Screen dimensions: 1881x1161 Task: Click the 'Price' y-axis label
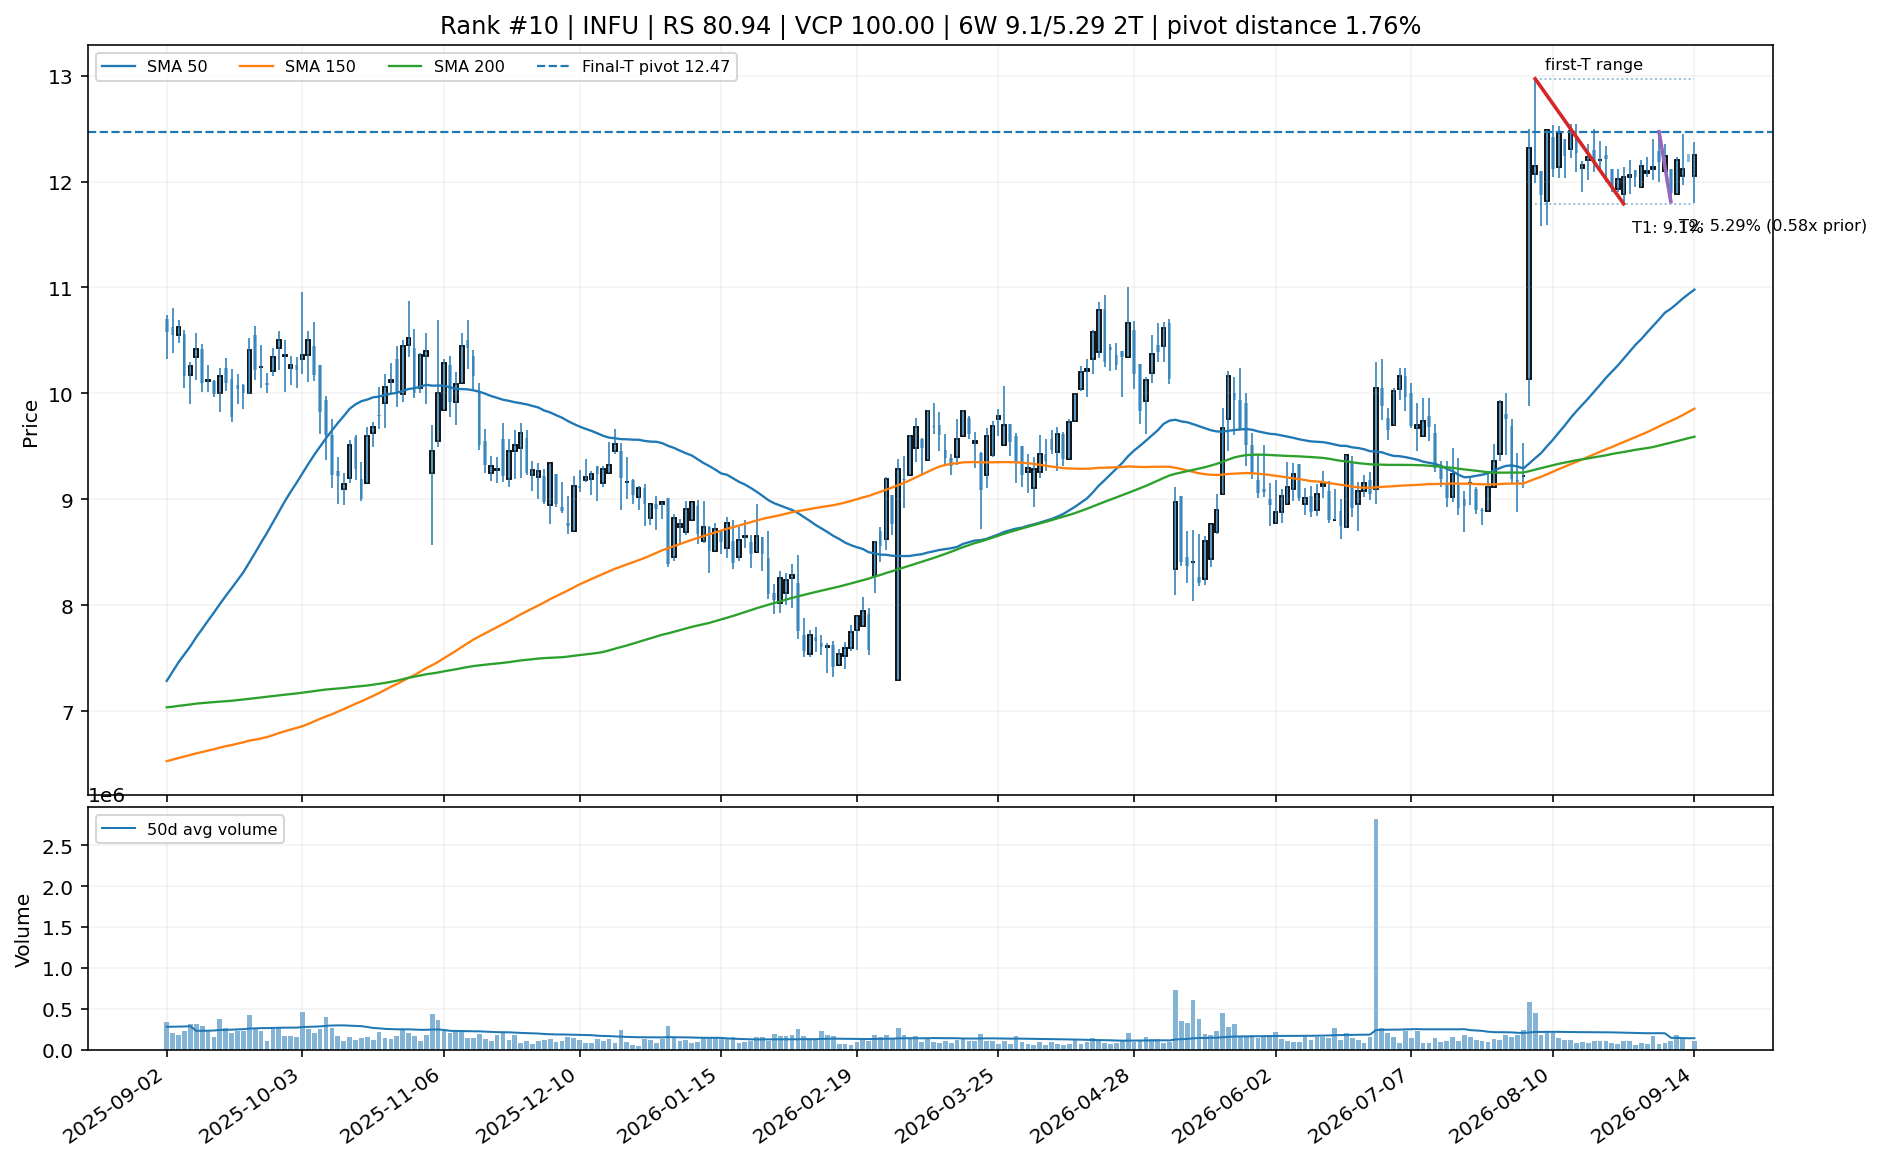(x=31, y=423)
